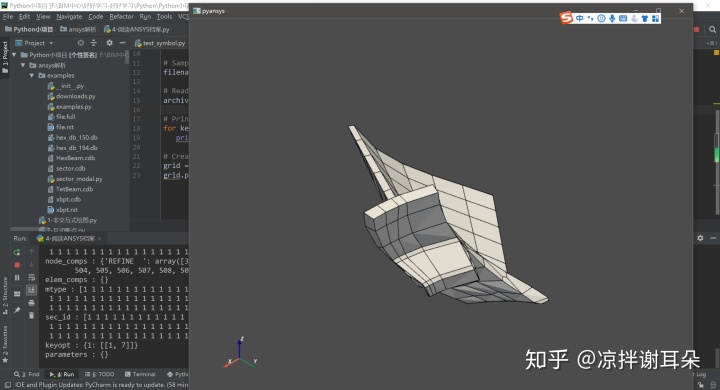The image size is (720, 390).
Task: Open Project panel settings gear
Action: 109,43
